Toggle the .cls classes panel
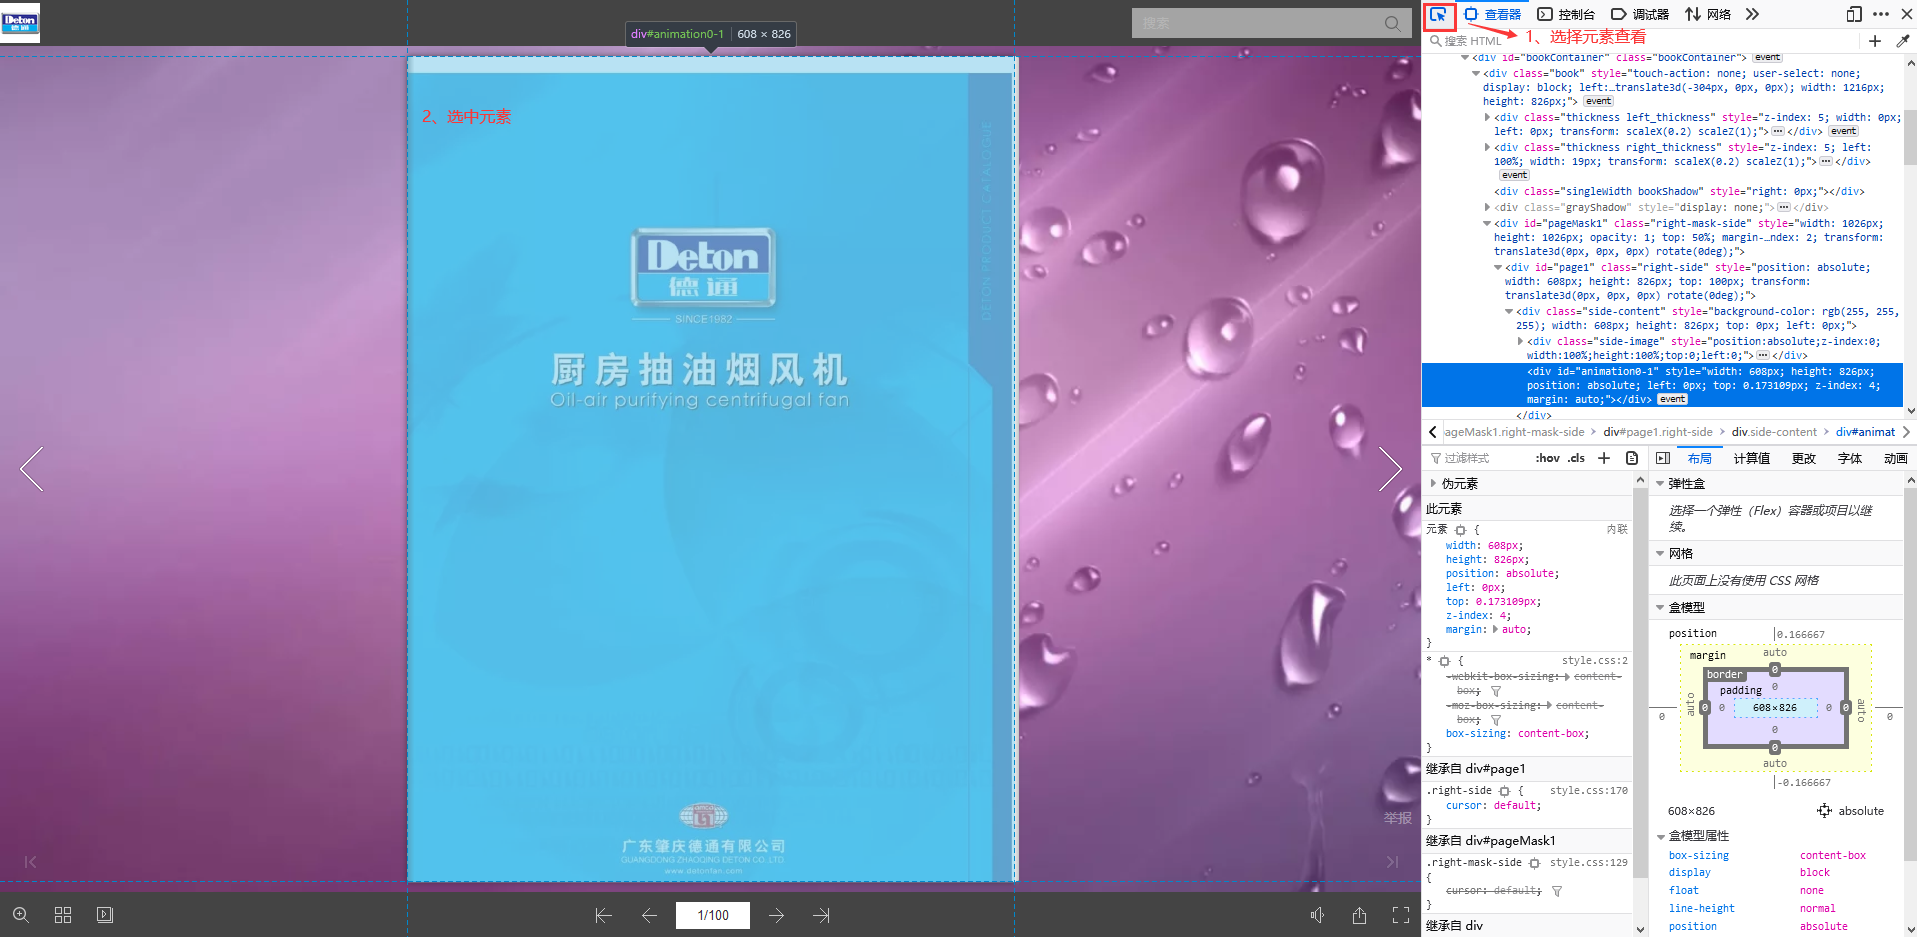This screenshot has height=937, width=1917. click(x=1576, y=458)
